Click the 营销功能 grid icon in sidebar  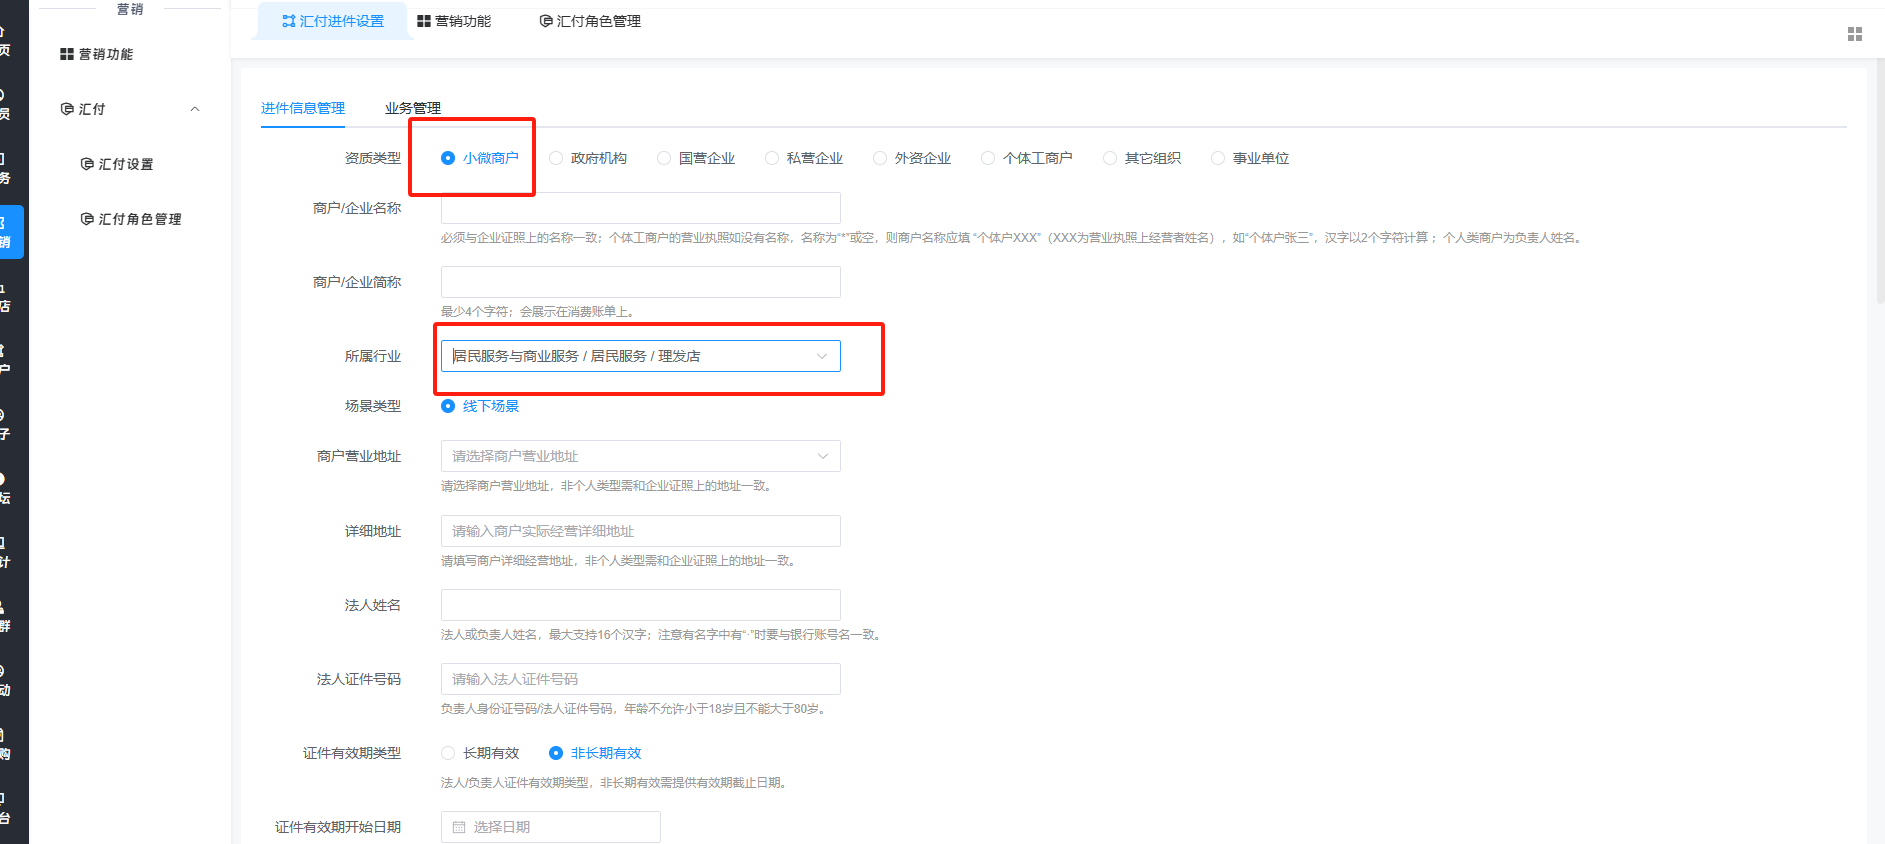point(67,54)
